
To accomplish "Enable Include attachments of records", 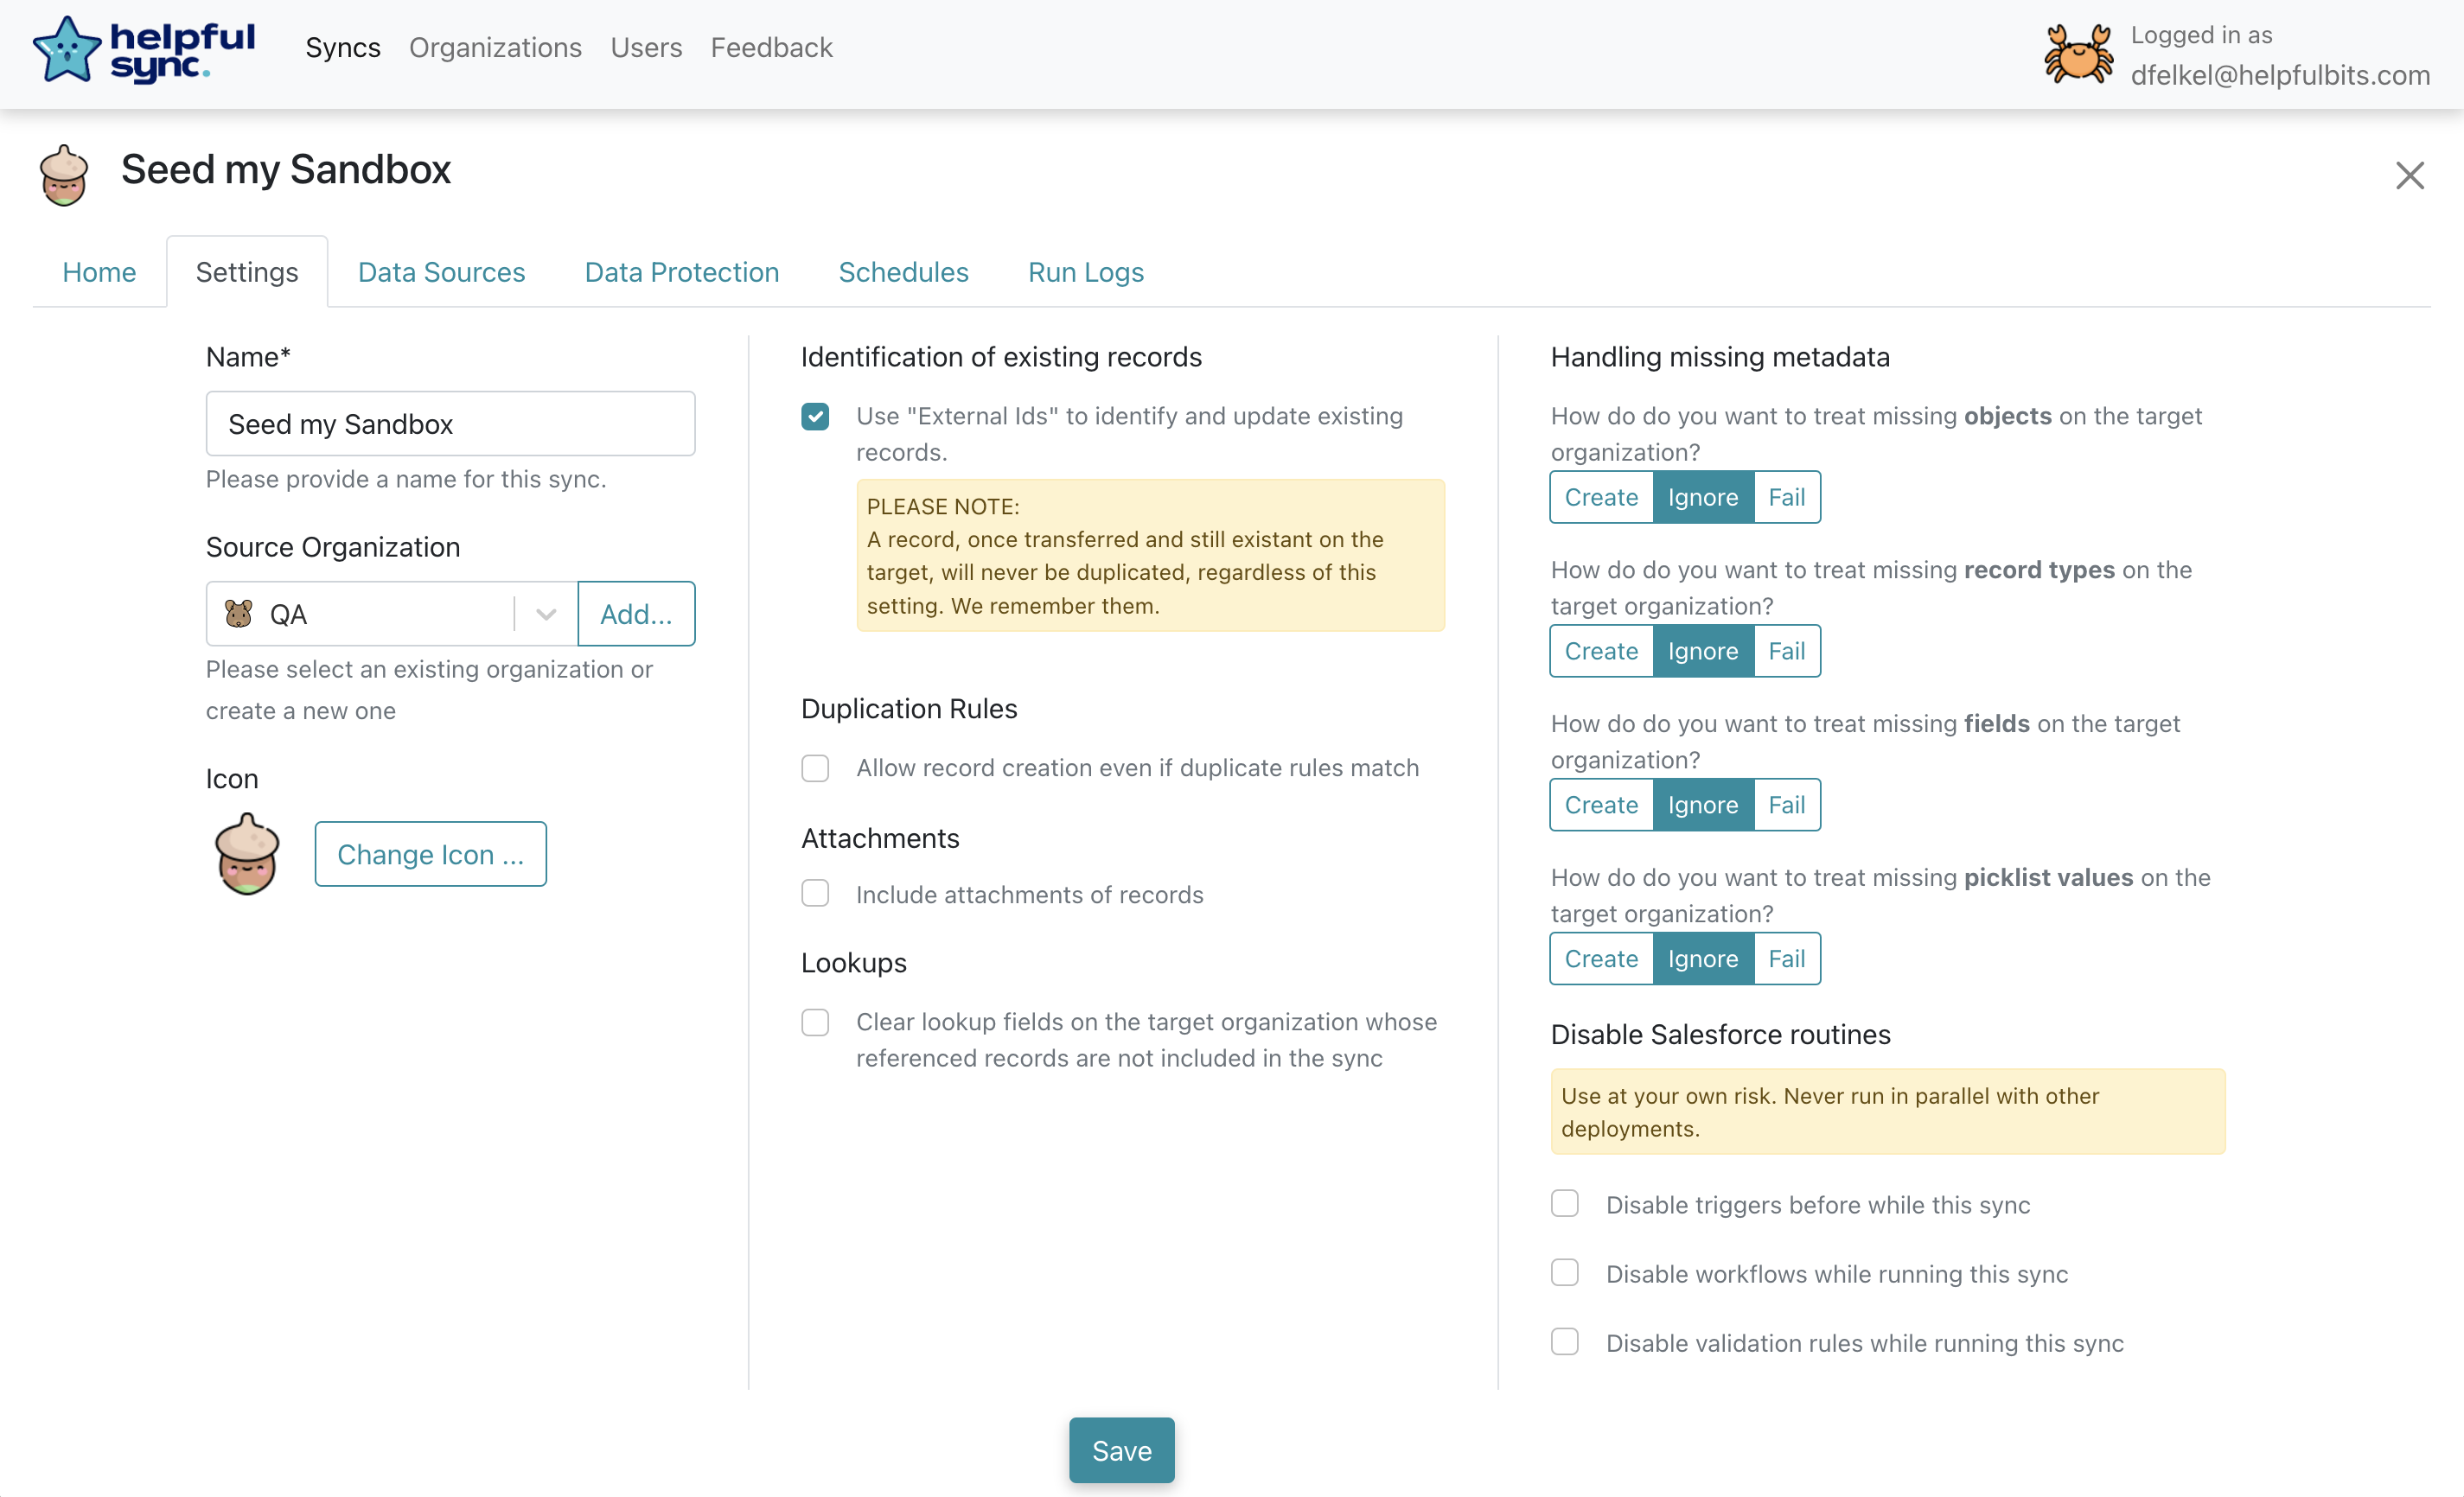I will coord(815,893).
